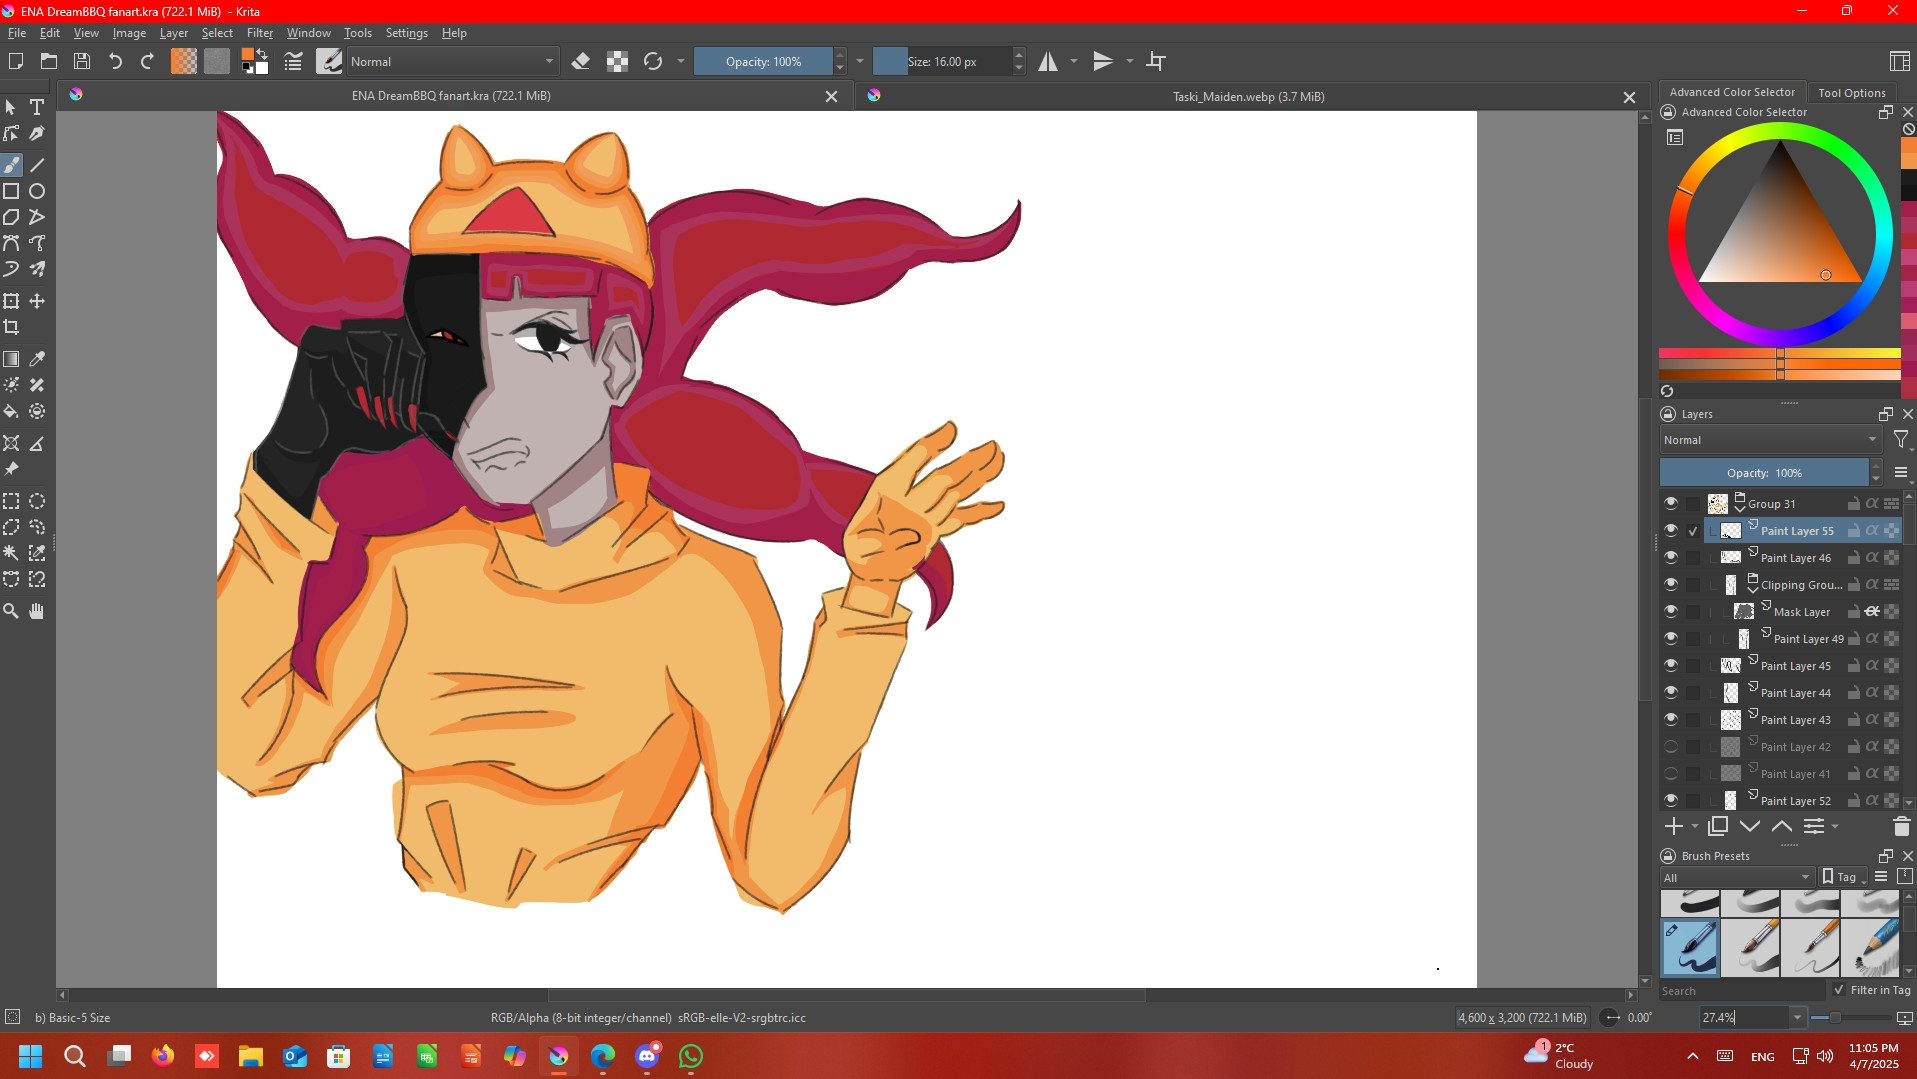This screenshot has width=1917, height=1079.
Task: Open the brush preset tag dropdown
Action: point(1737,877)
